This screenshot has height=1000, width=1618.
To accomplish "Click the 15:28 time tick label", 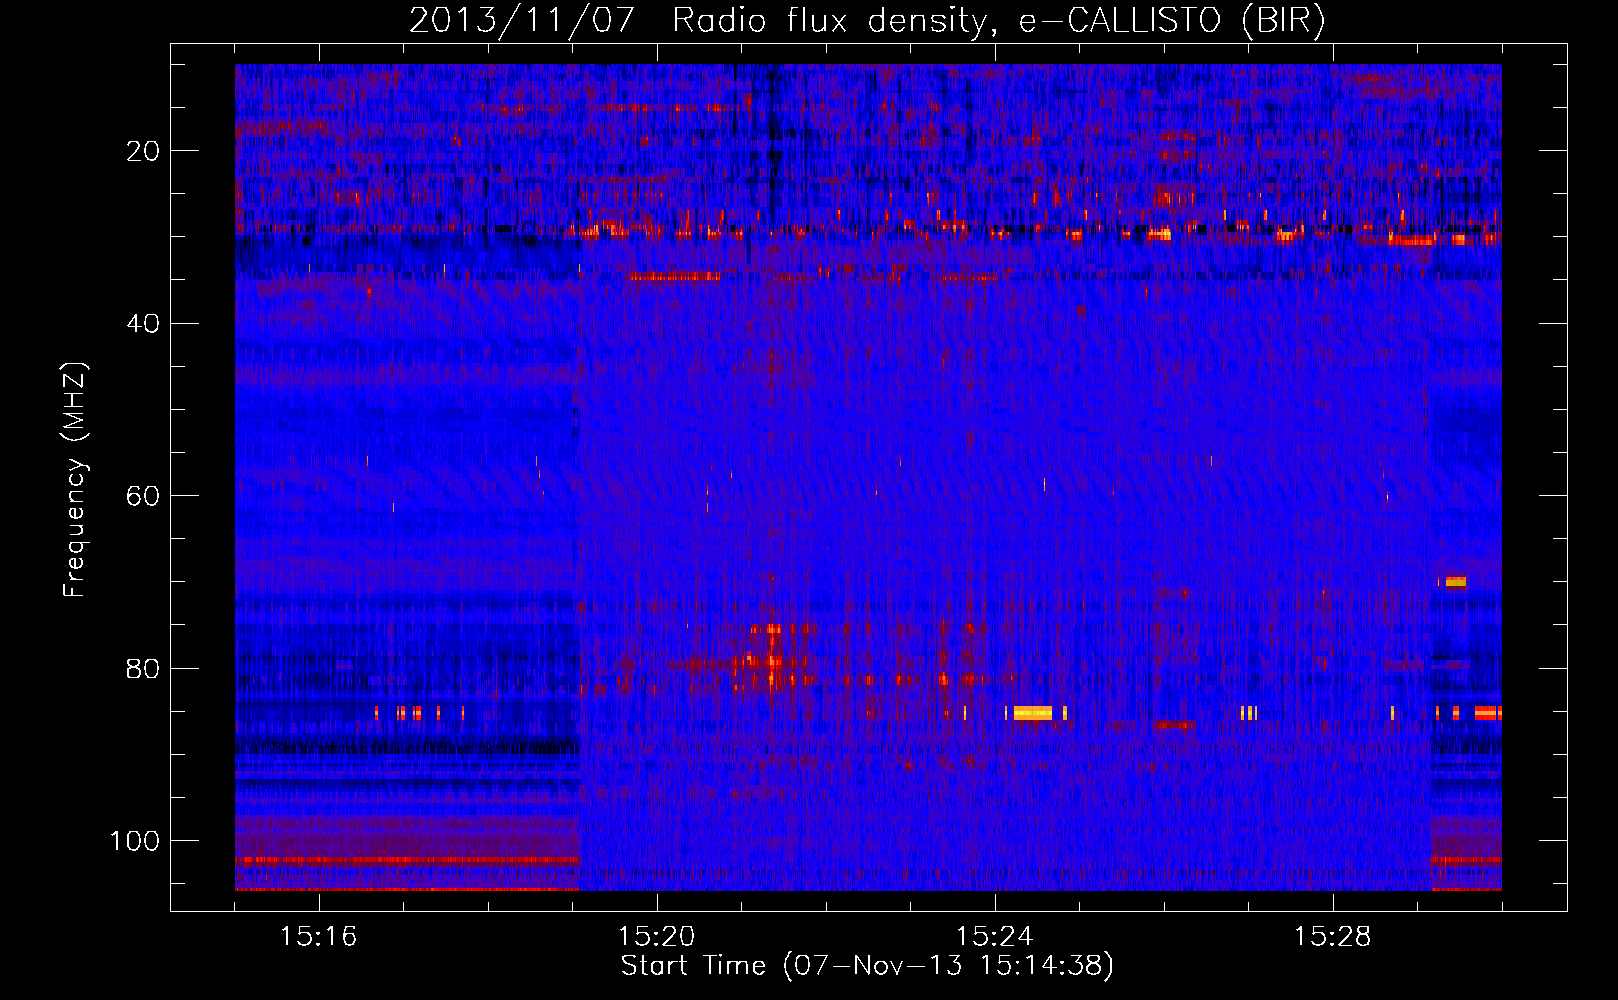I will pyautogui.click(x=1333, y=937).
